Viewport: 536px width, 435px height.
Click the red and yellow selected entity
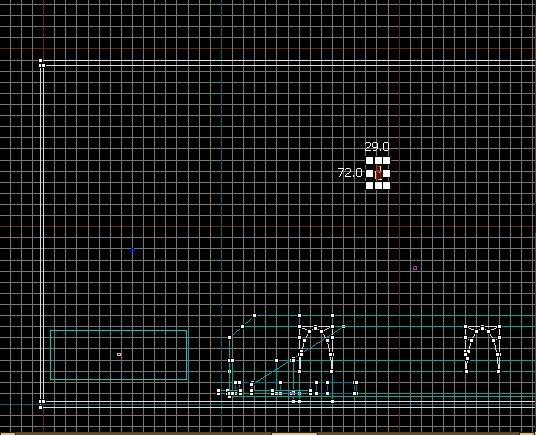(x=378, y=173)
